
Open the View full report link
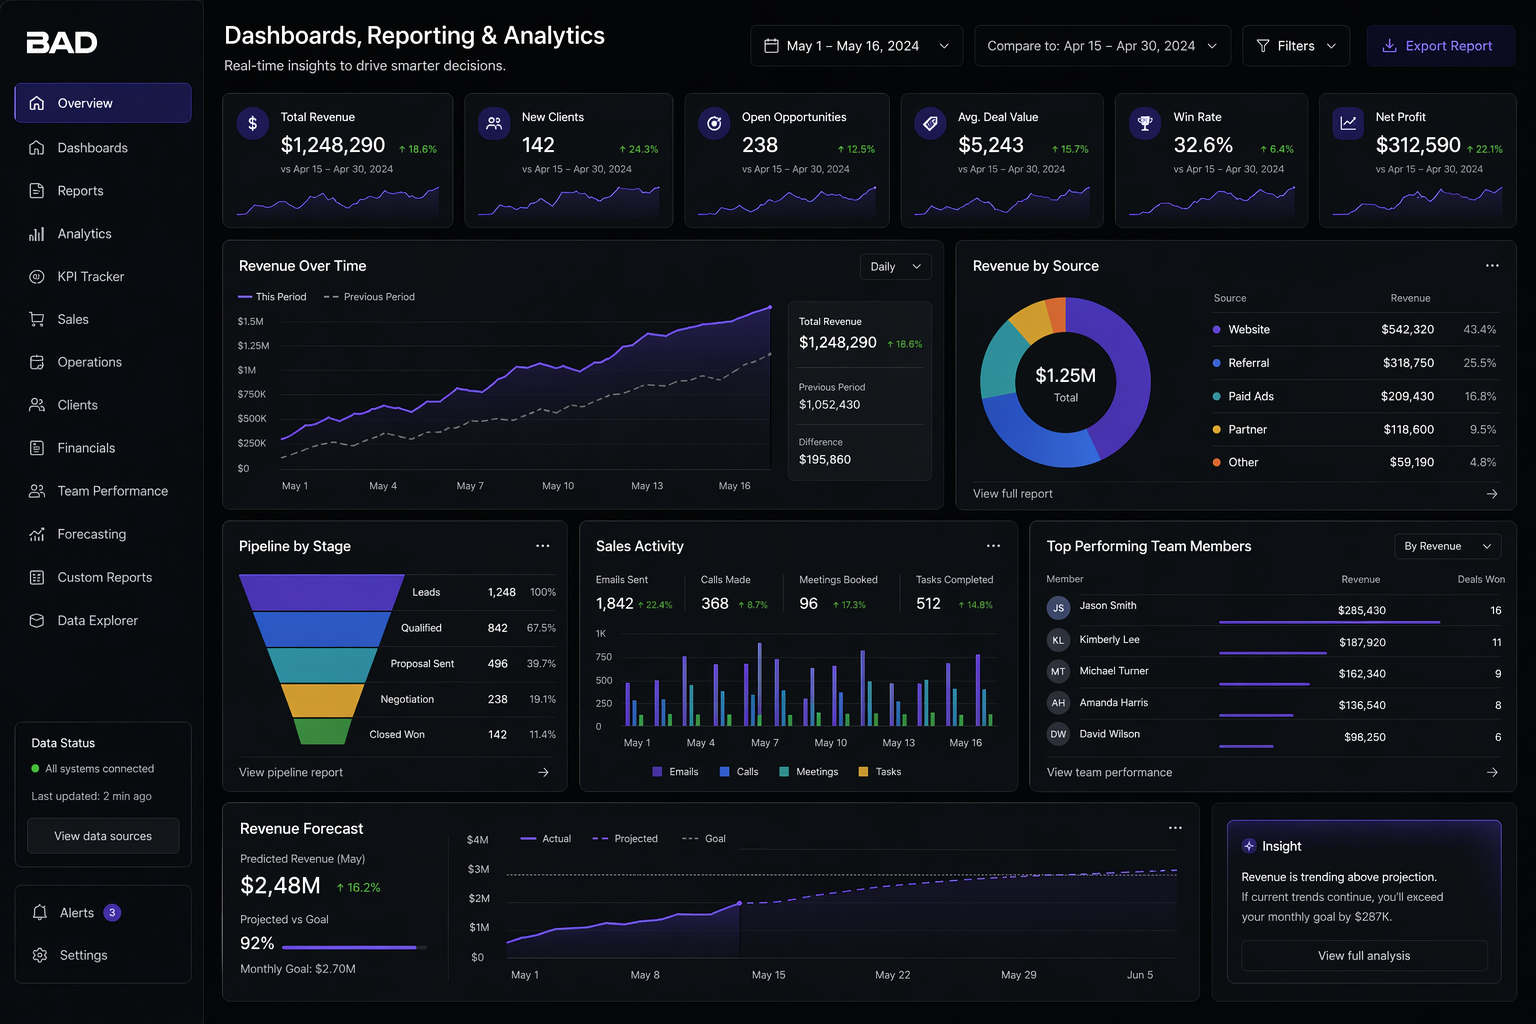(x=1013, y=494)
